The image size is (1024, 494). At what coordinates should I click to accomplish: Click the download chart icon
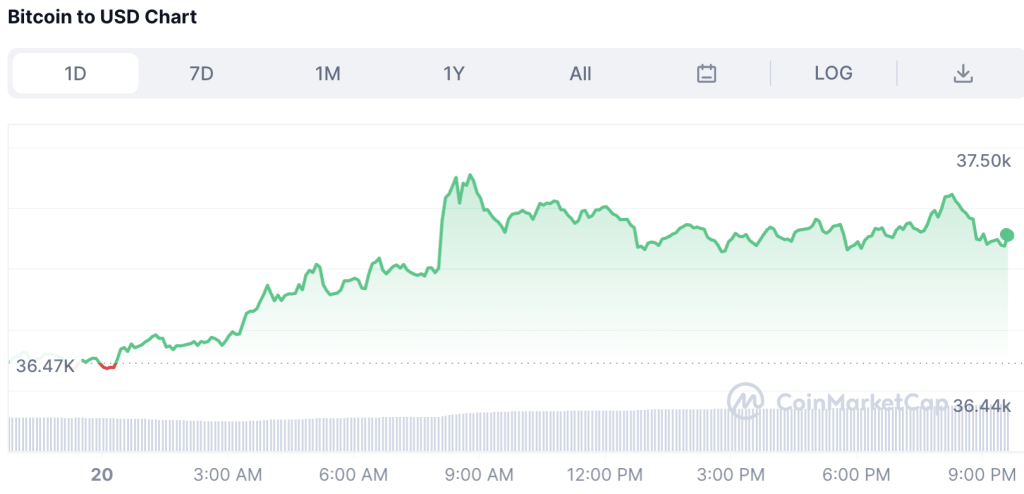pyautogui.click(x=963, y=73)
